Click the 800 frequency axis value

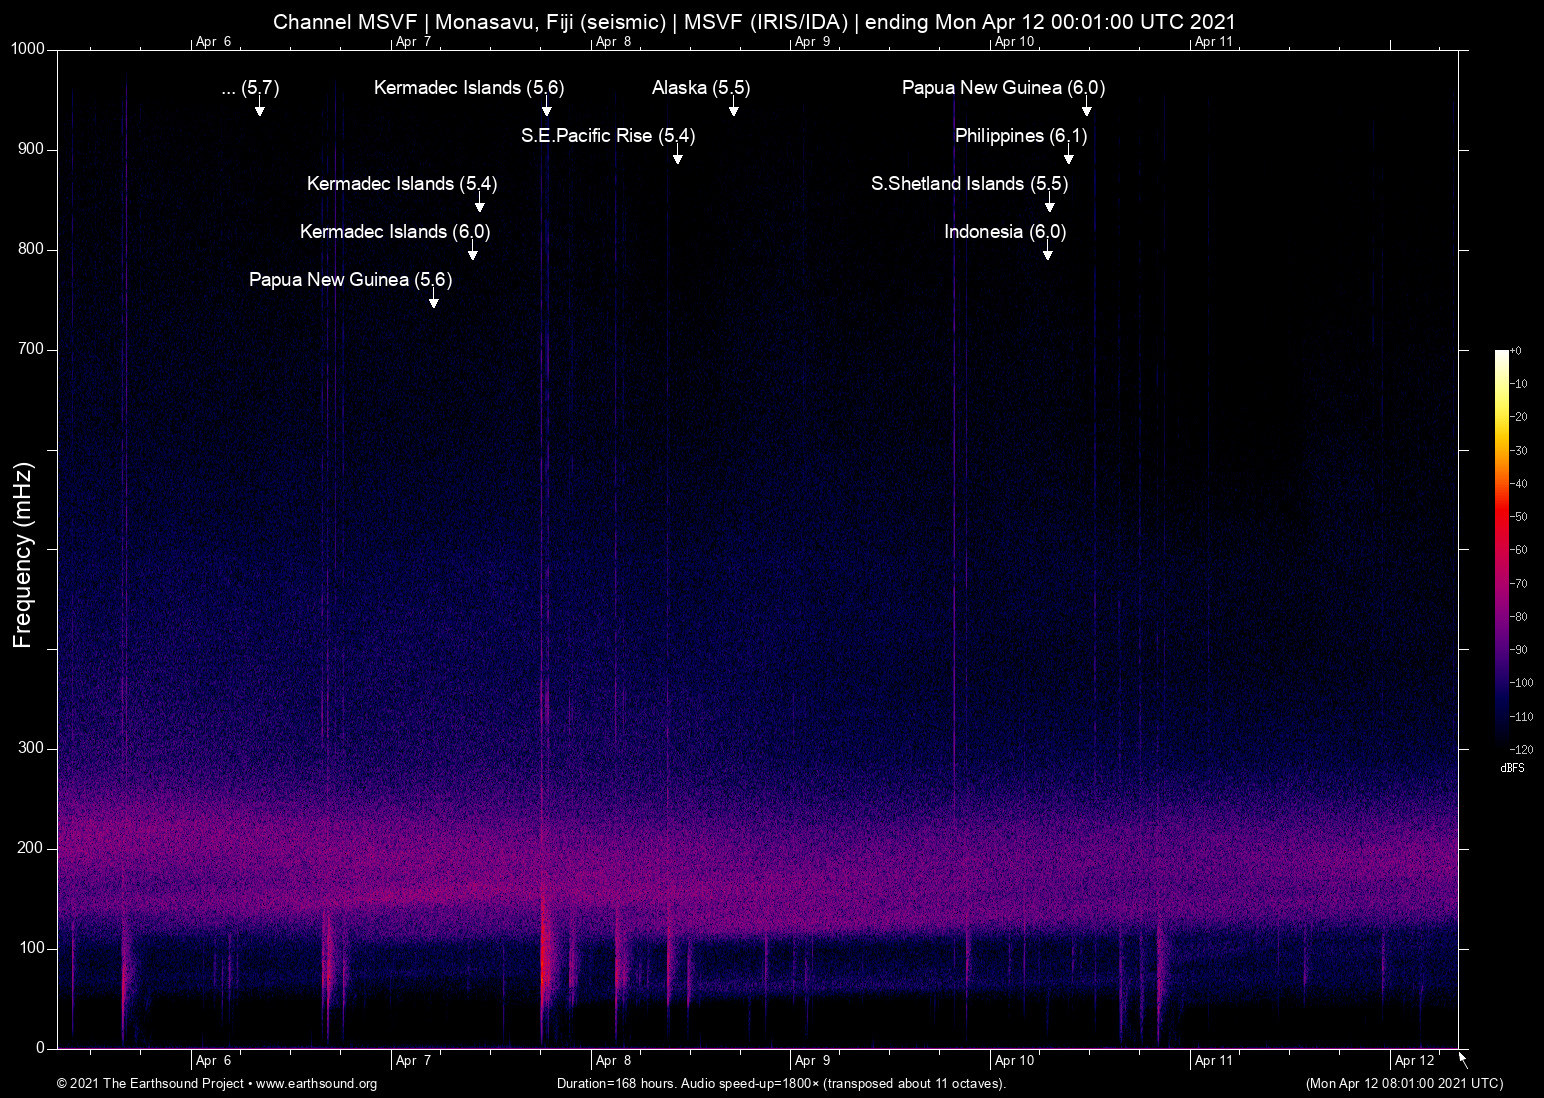(x=31, y=249)
